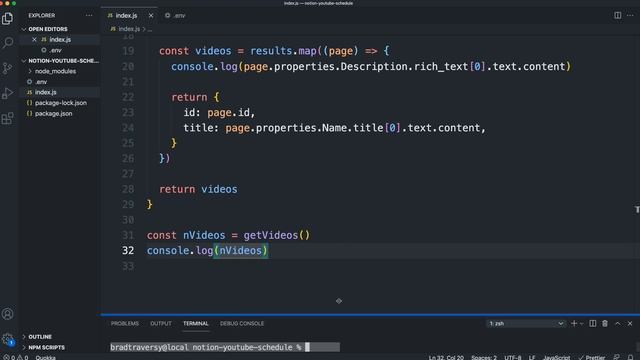The image size is (640, 360).
Task: Open package-lock.json in the project tree
Action: [x=60, y=103]
